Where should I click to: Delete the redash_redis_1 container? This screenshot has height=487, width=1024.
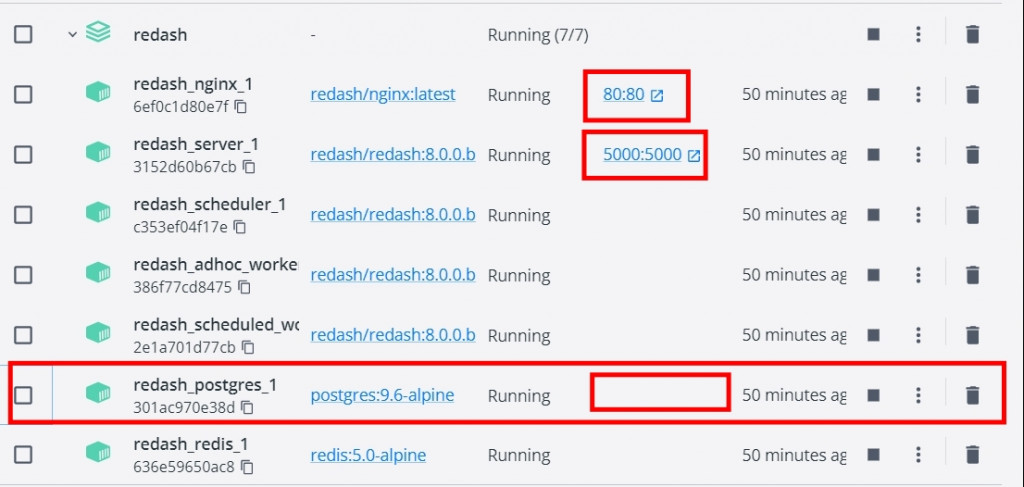point(973,455)
